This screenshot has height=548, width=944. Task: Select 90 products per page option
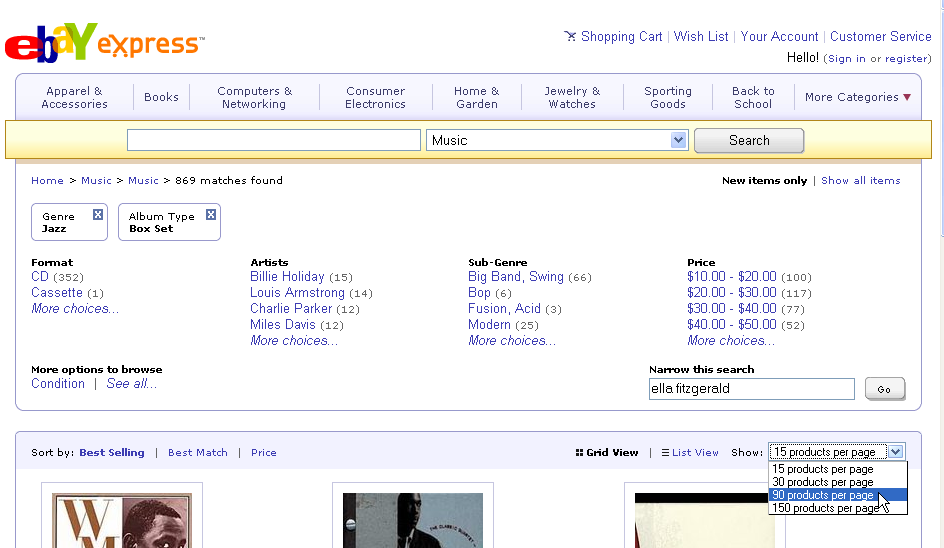point(823,495)
